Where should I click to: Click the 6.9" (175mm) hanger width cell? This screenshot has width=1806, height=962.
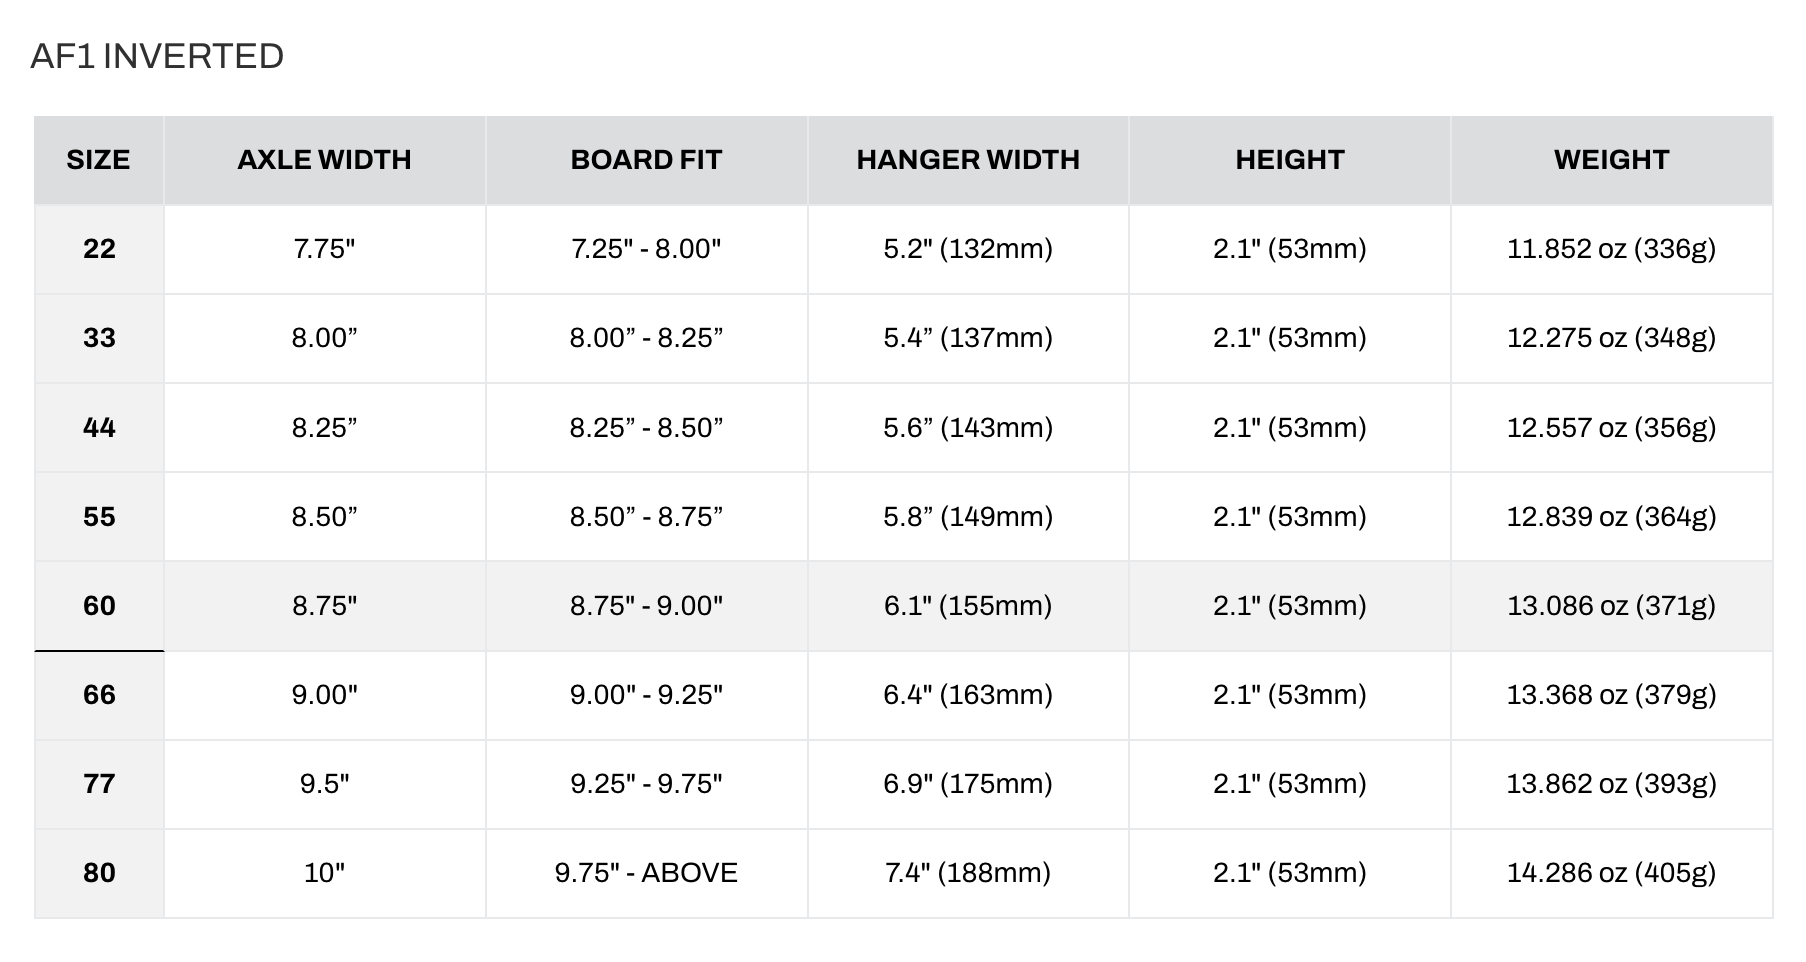coord(968,784)
